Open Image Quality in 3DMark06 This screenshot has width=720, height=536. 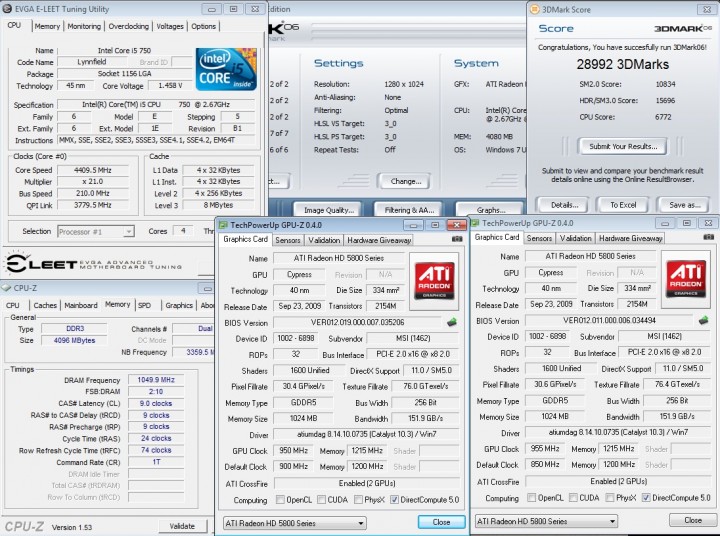click(329, 210)
